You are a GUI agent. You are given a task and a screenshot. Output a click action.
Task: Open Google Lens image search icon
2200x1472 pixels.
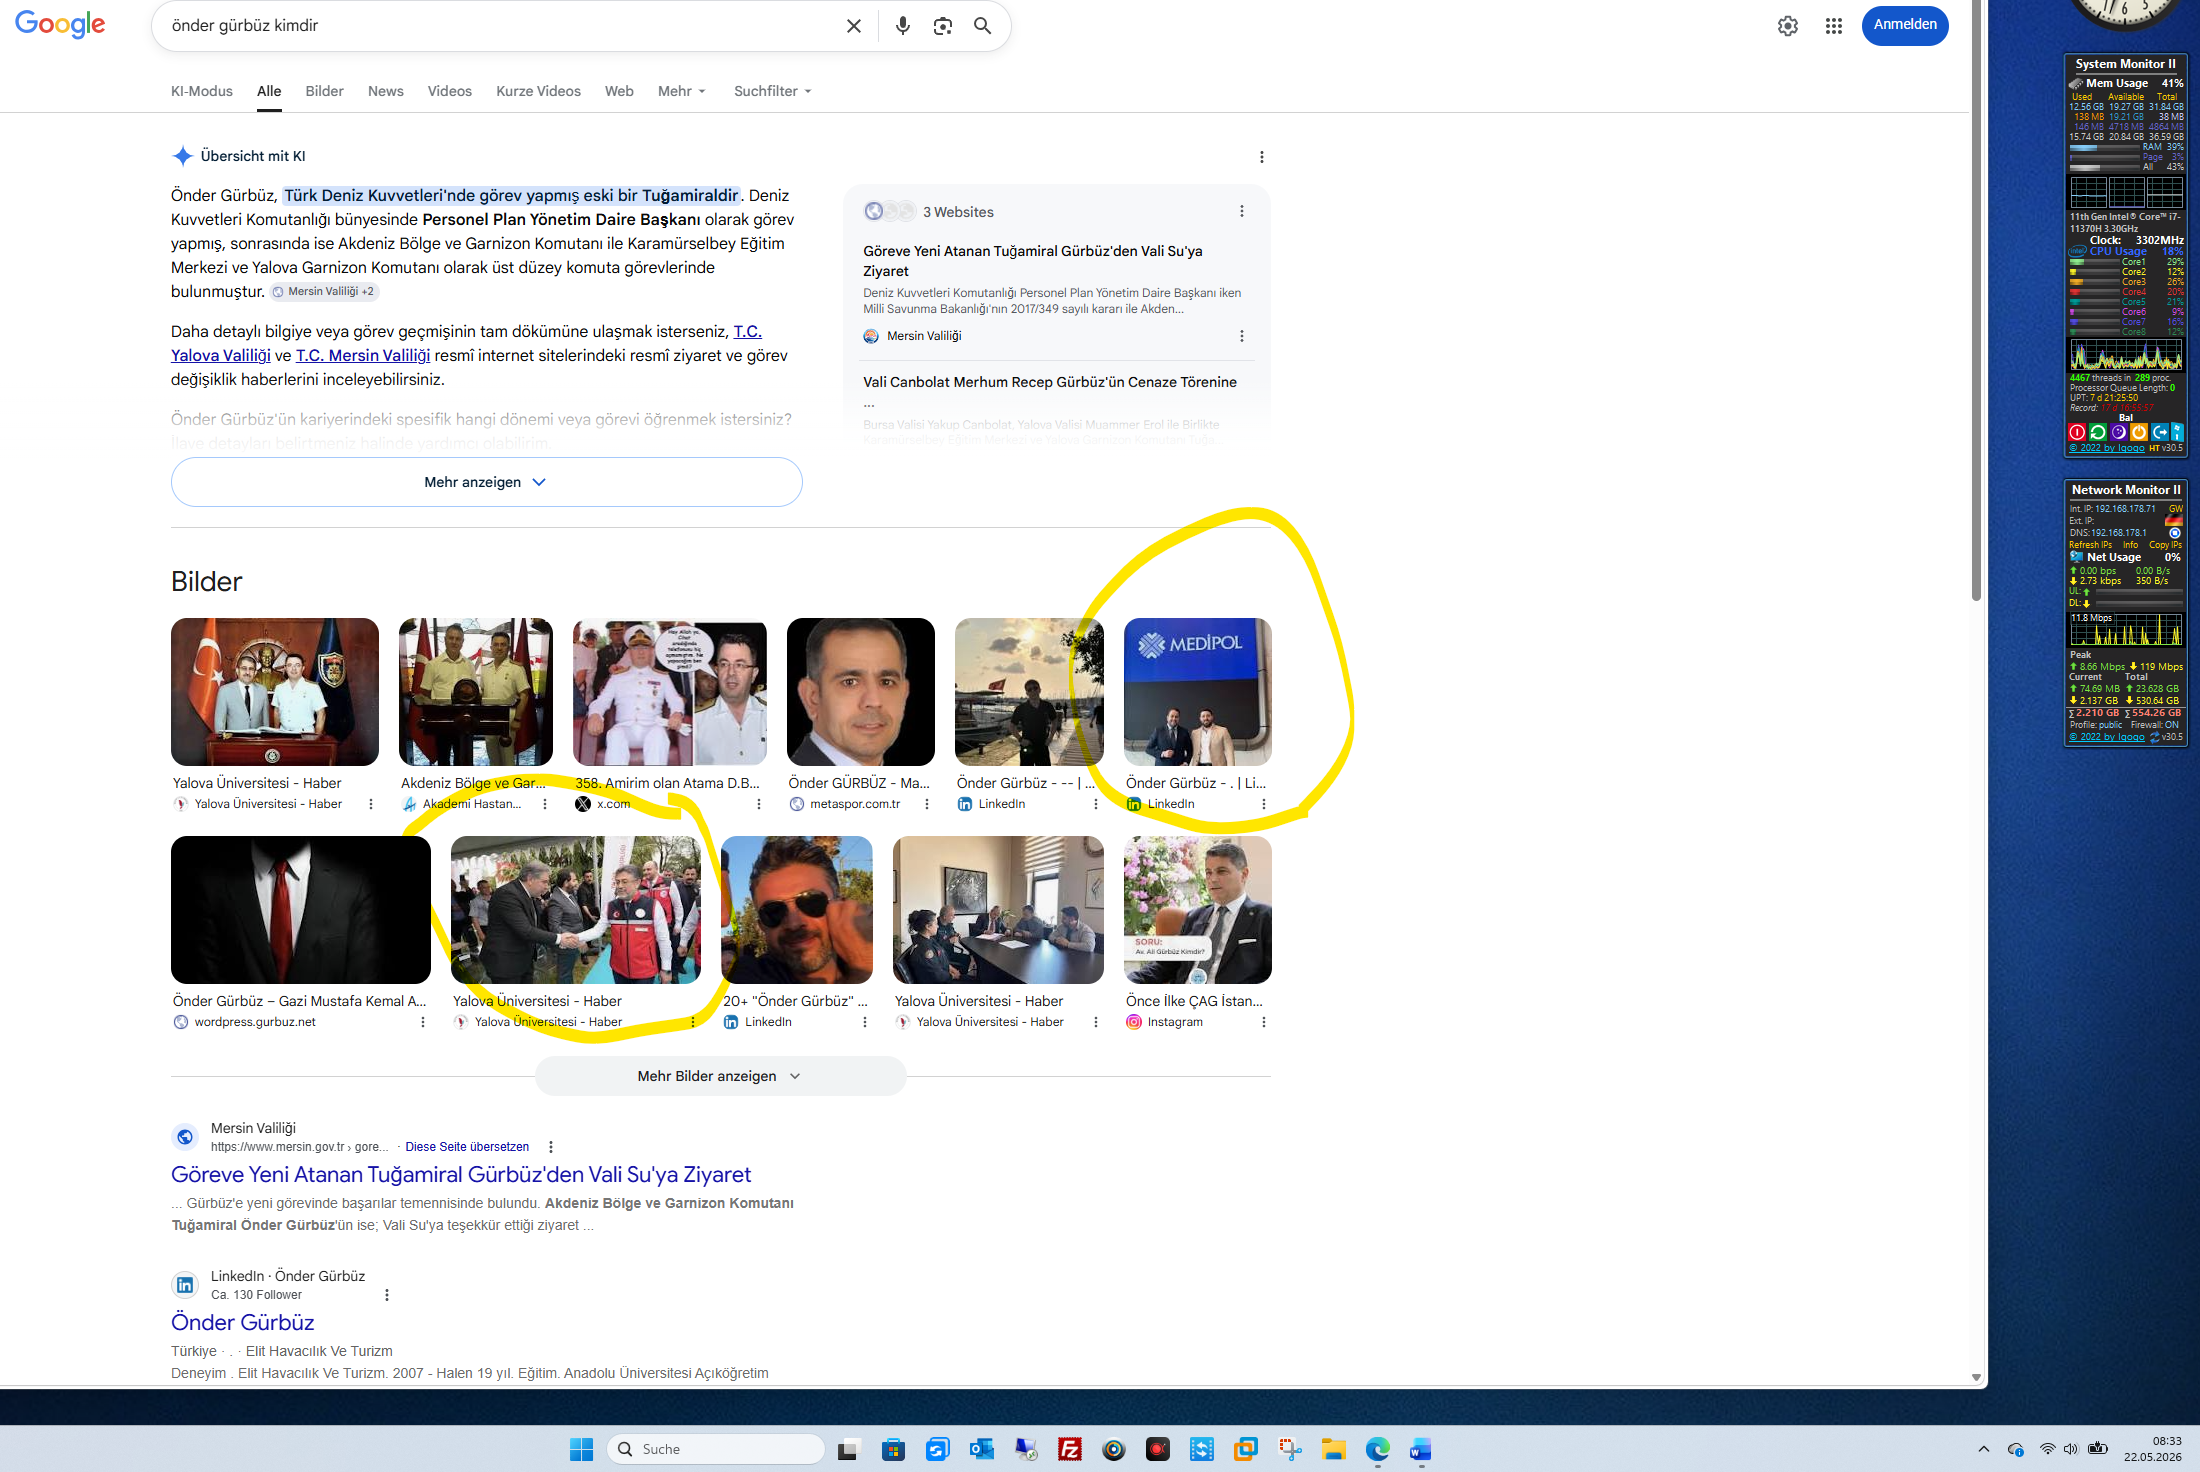click(x=942, y=26)
